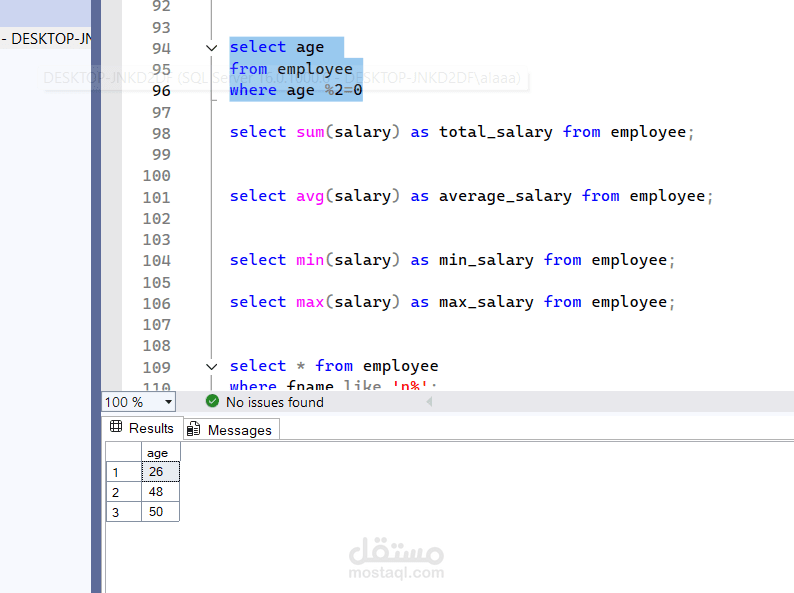Click the green checkmark status icon
This screenshot has height=593, width=794.
click(212, 402)
